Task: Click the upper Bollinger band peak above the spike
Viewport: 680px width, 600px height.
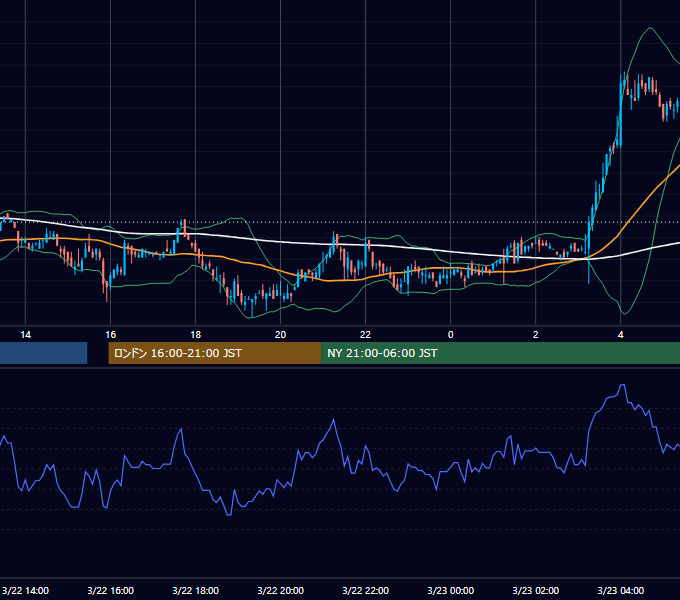Action: (x=650, y=28)
